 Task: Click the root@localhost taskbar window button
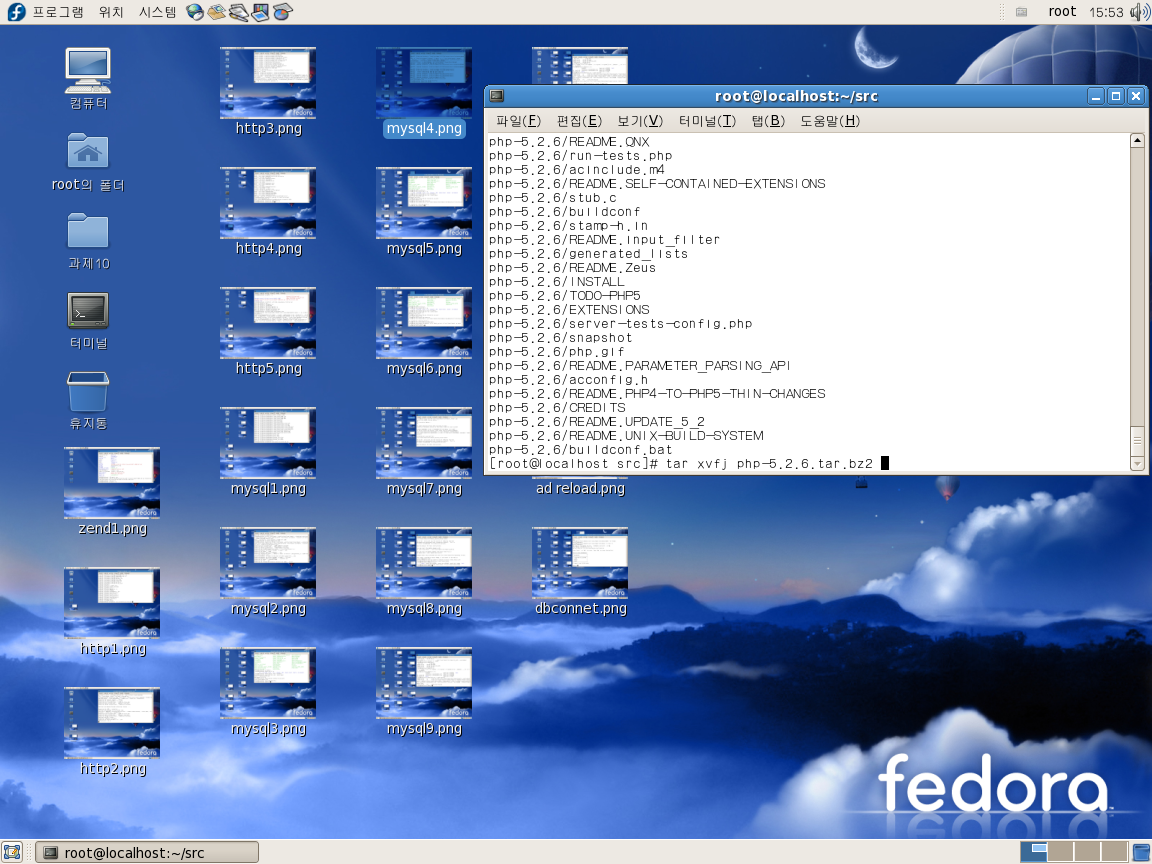147,852
